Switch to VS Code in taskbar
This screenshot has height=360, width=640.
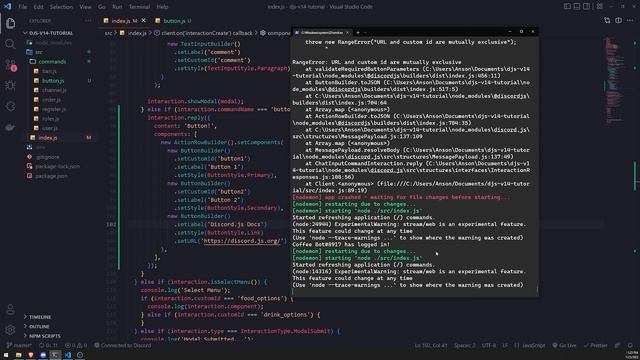click(68, 355)
